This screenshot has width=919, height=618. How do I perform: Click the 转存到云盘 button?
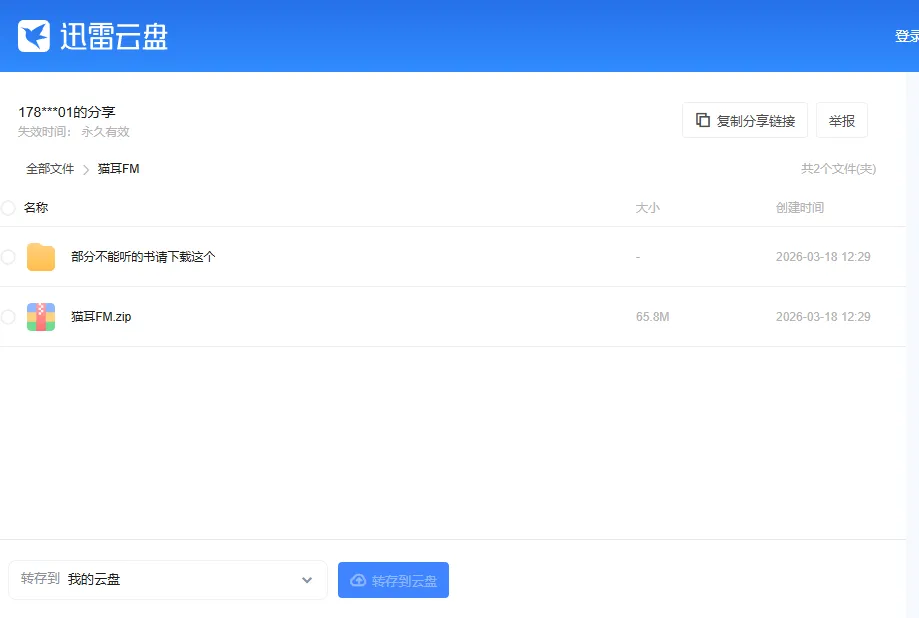(x=393, y=580)
